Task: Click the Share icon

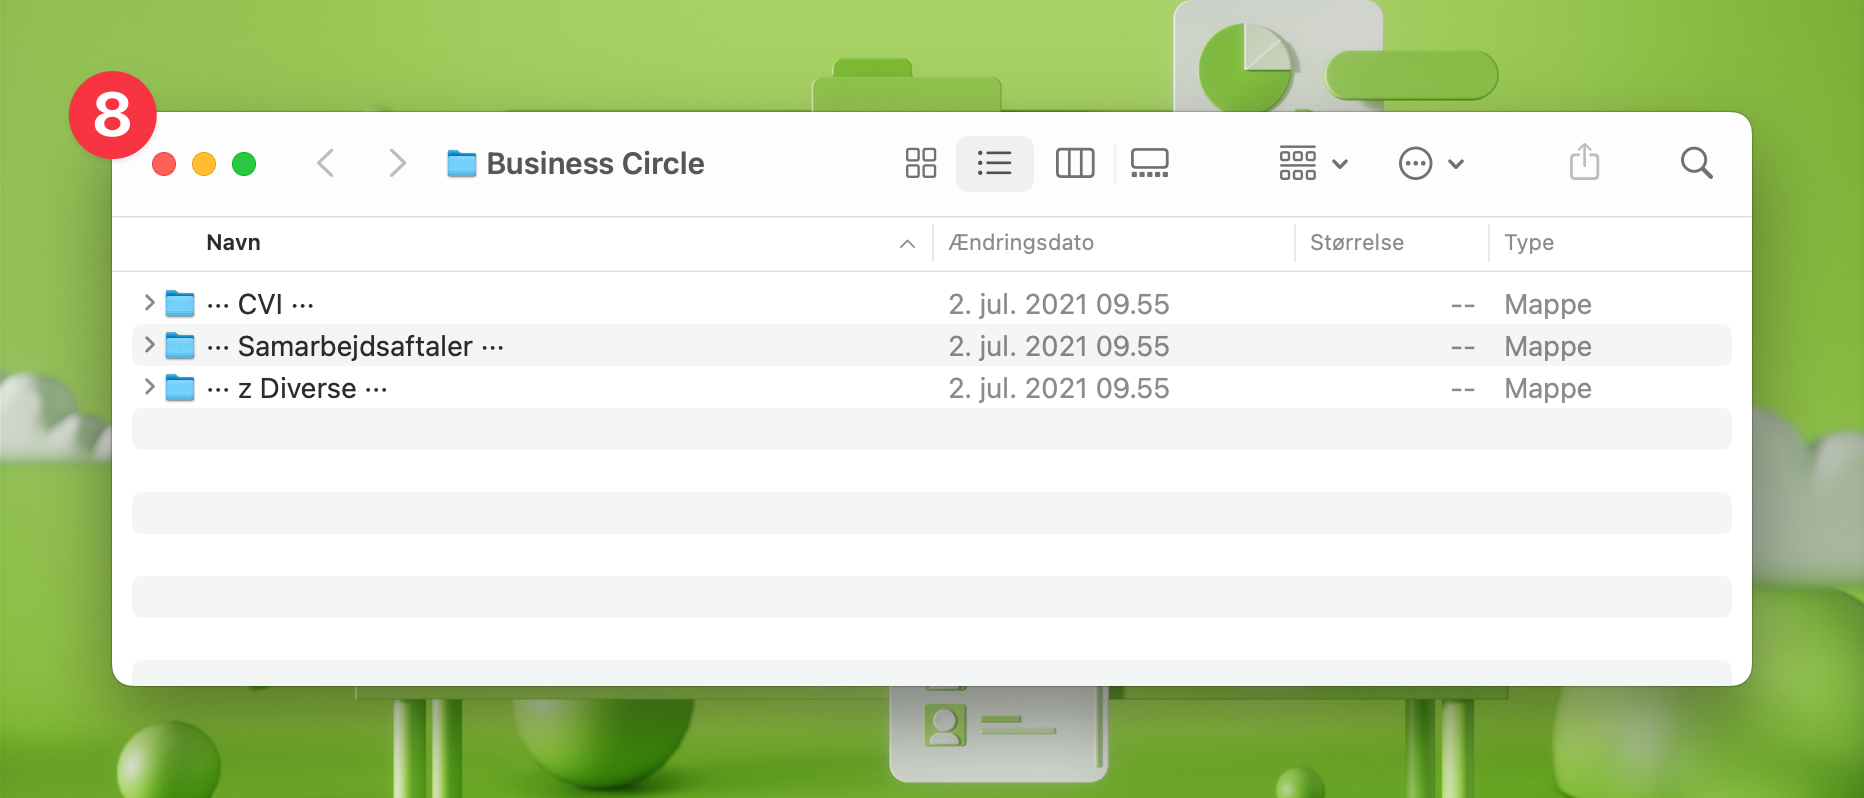Action: point(1584,162)
